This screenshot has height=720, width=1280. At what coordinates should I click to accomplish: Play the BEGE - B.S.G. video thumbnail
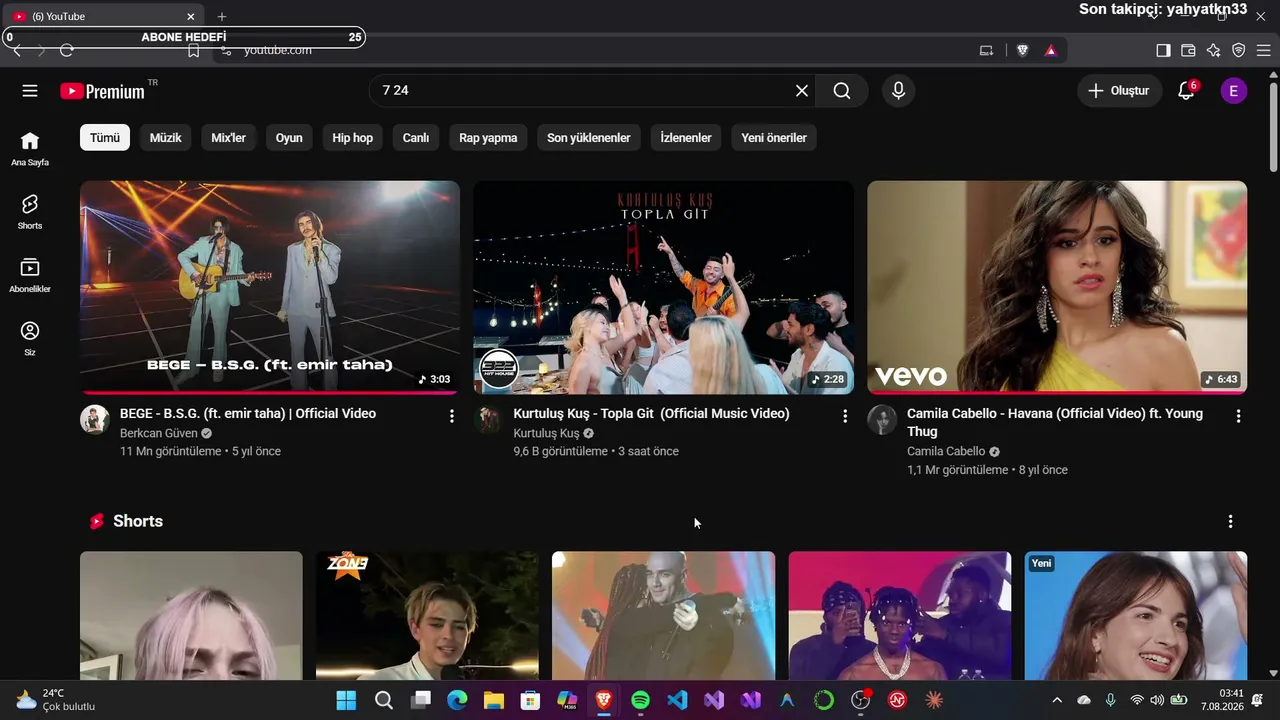point(270,287)
